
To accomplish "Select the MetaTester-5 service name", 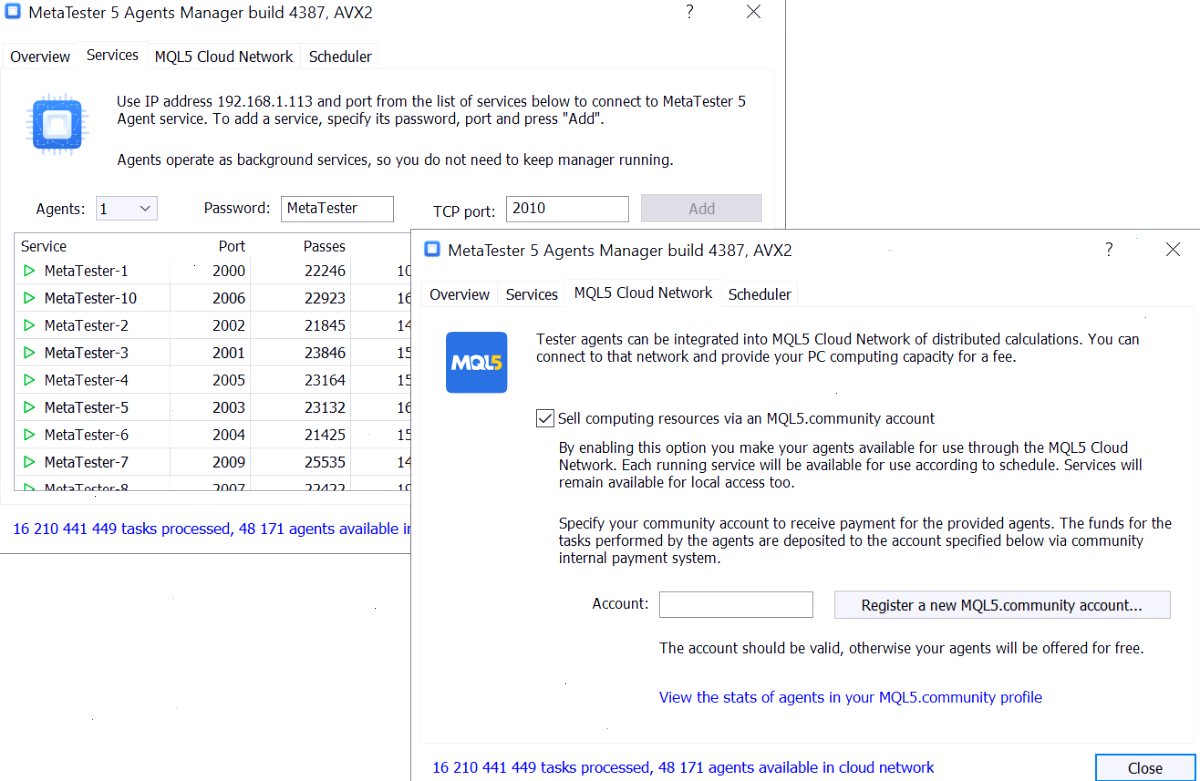I will (x=86, y=407).
